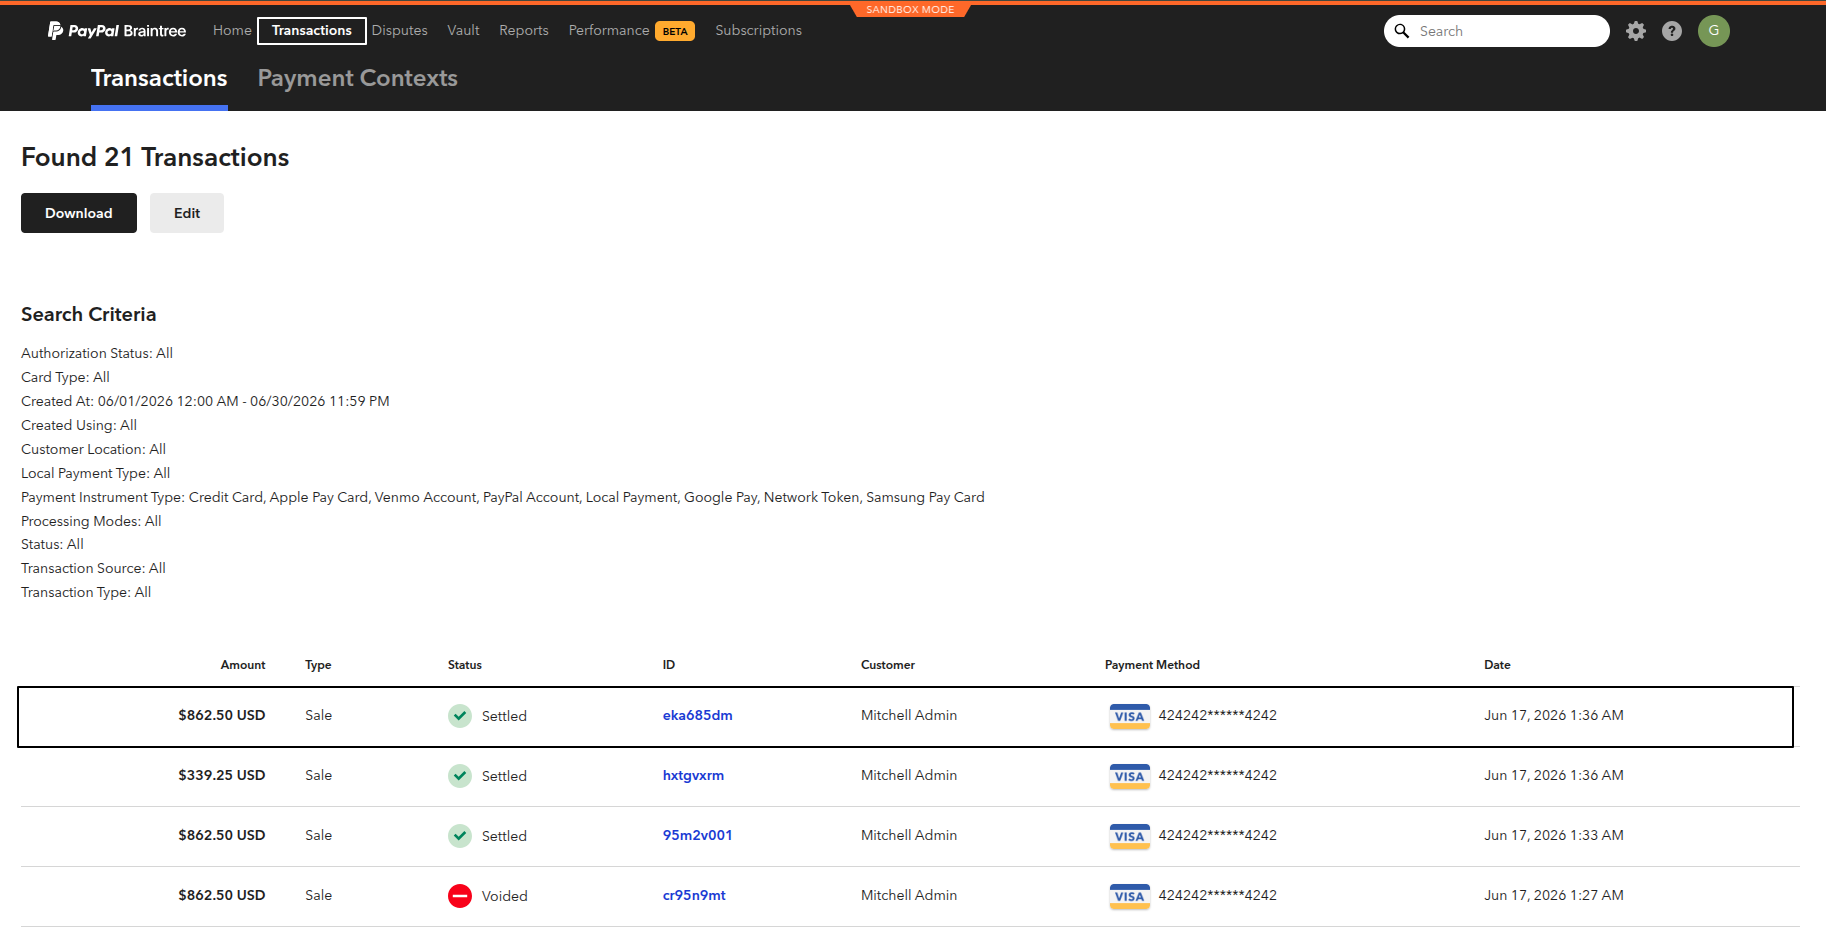This screenshot has height=934, width=1826.
Task: Open transaction ID hxtgvxrm
Action: [x=693, y=775]
